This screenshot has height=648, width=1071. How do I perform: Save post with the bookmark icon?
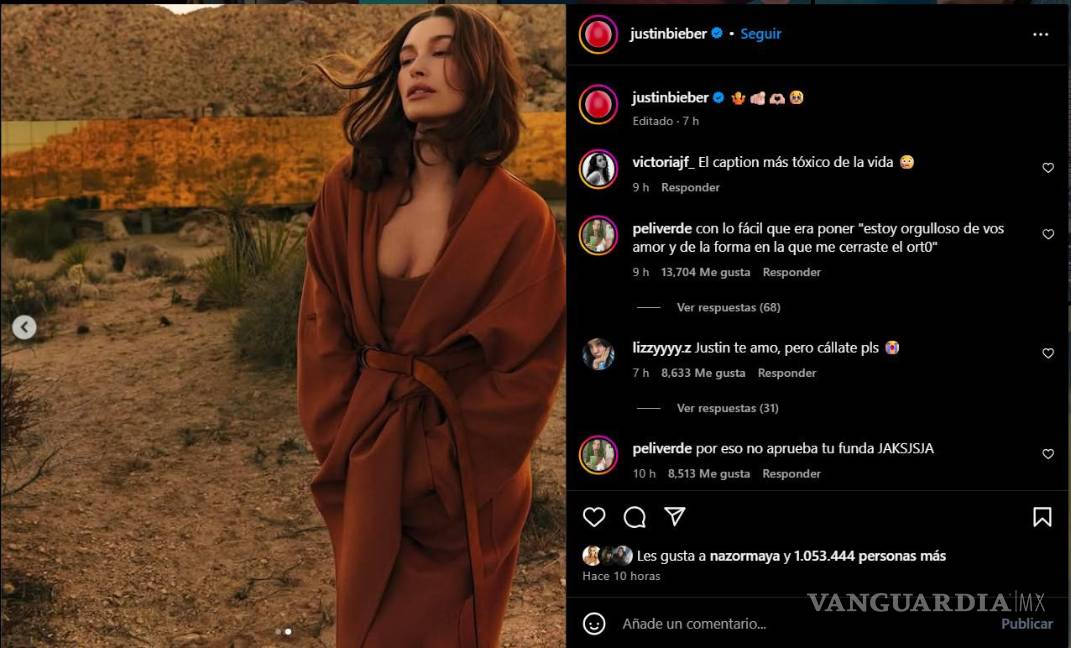(1042, 517)
